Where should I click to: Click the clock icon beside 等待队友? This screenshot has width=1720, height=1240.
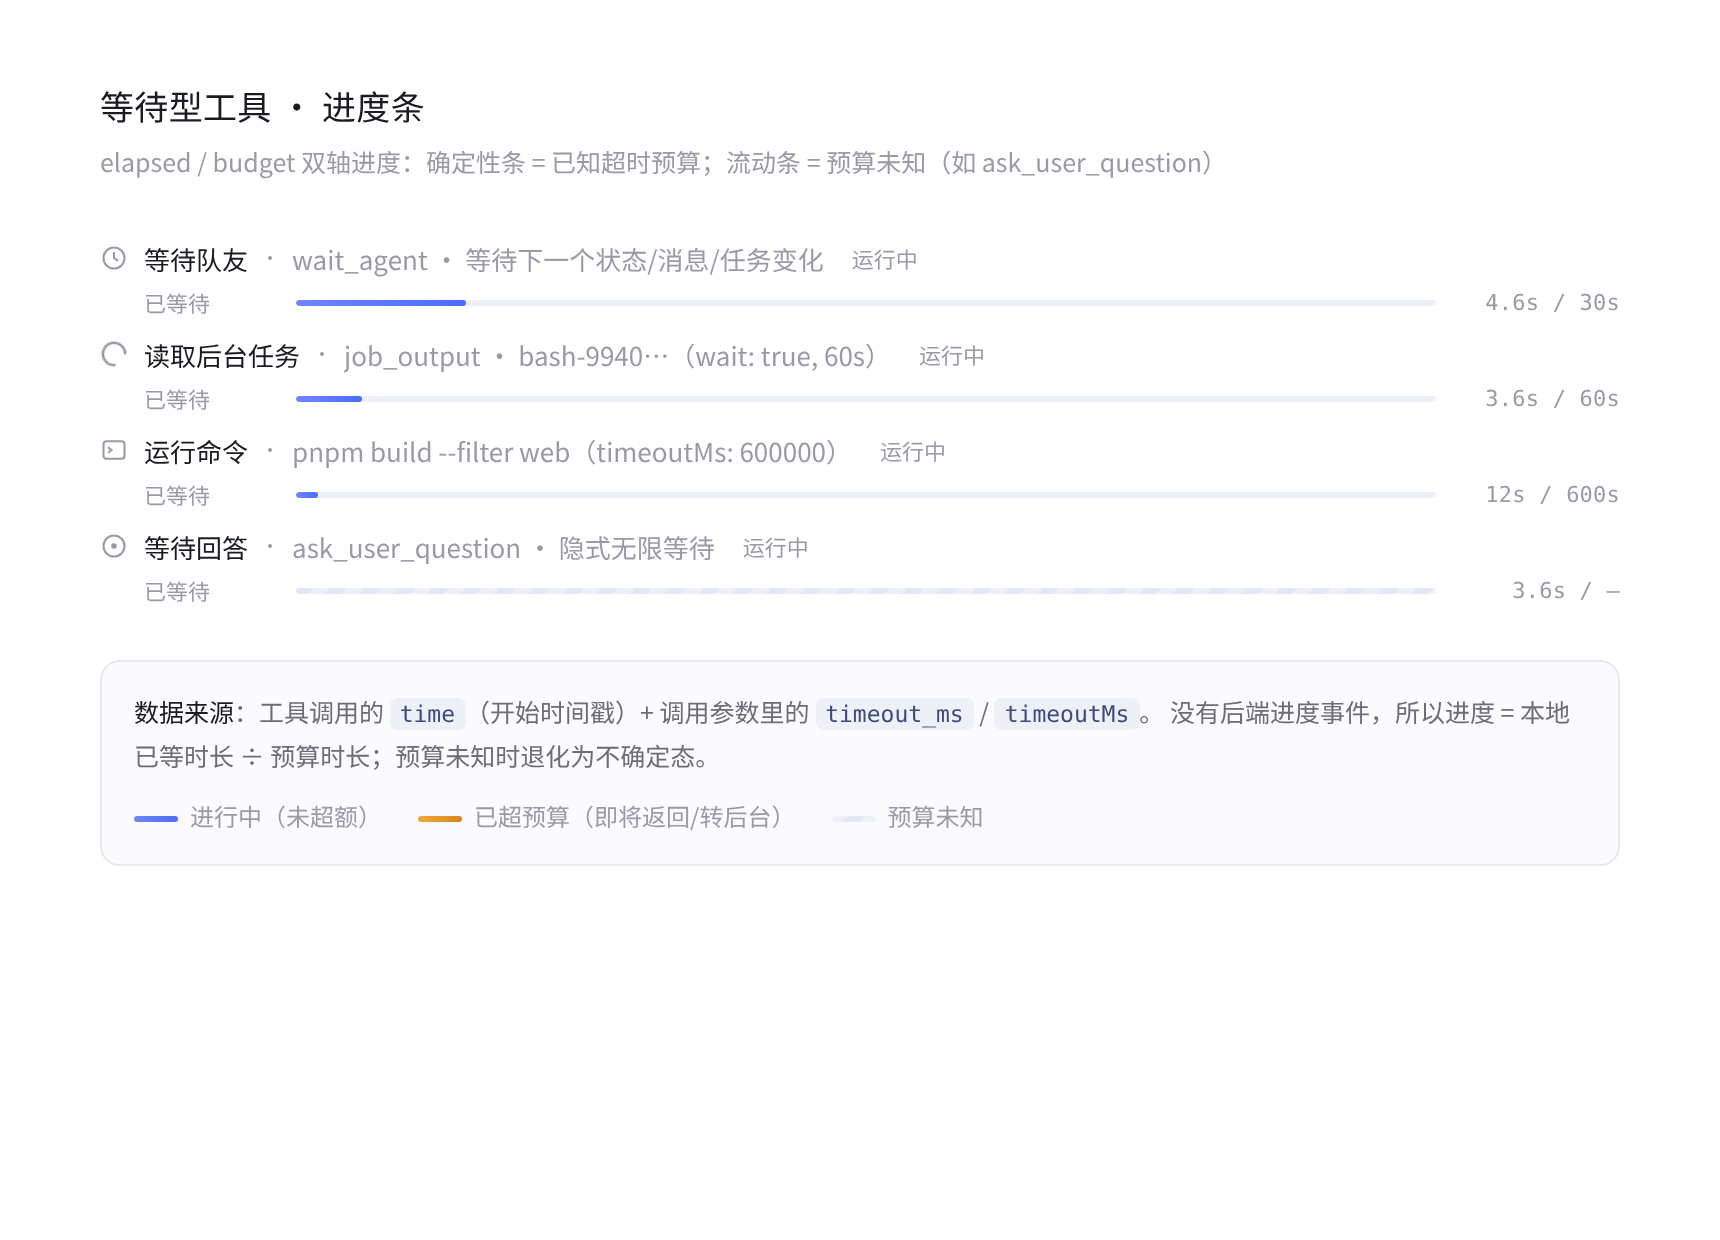[x=114, y=259]
